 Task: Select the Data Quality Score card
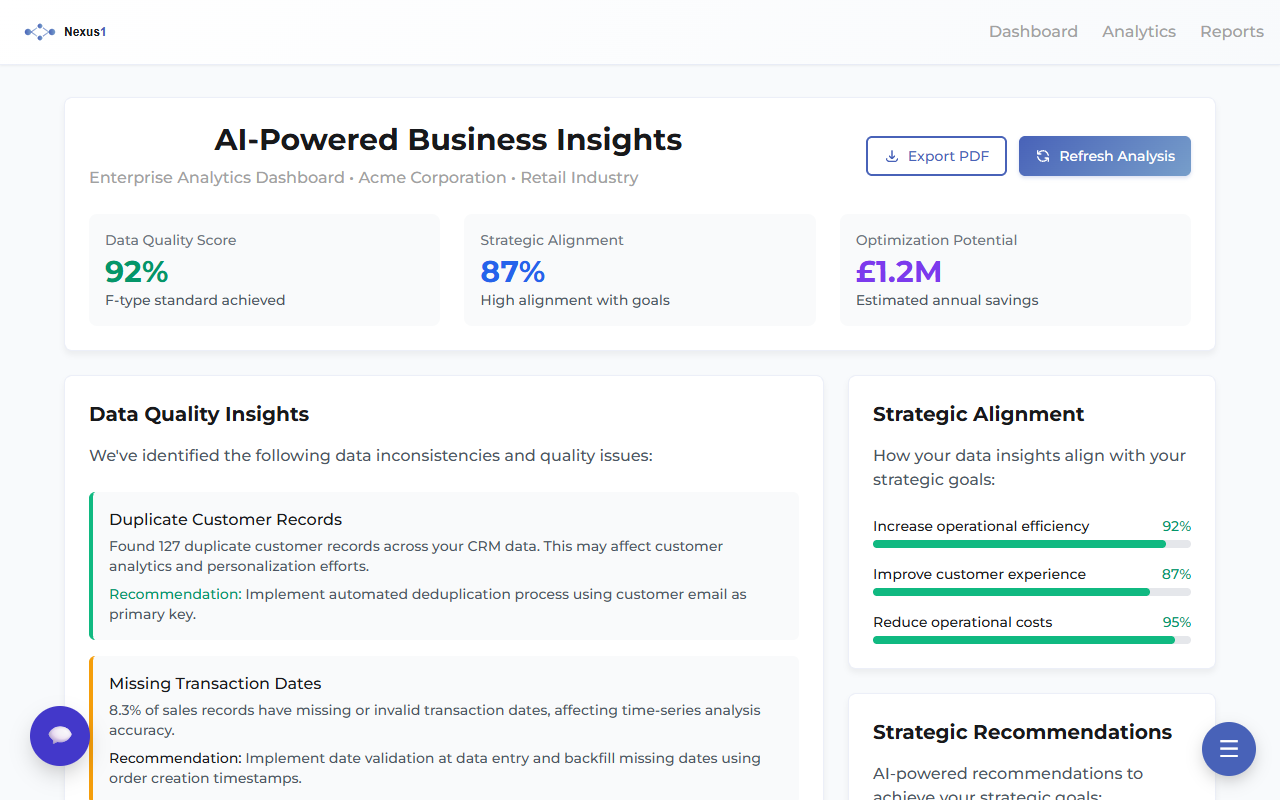(x=264, y=270)
